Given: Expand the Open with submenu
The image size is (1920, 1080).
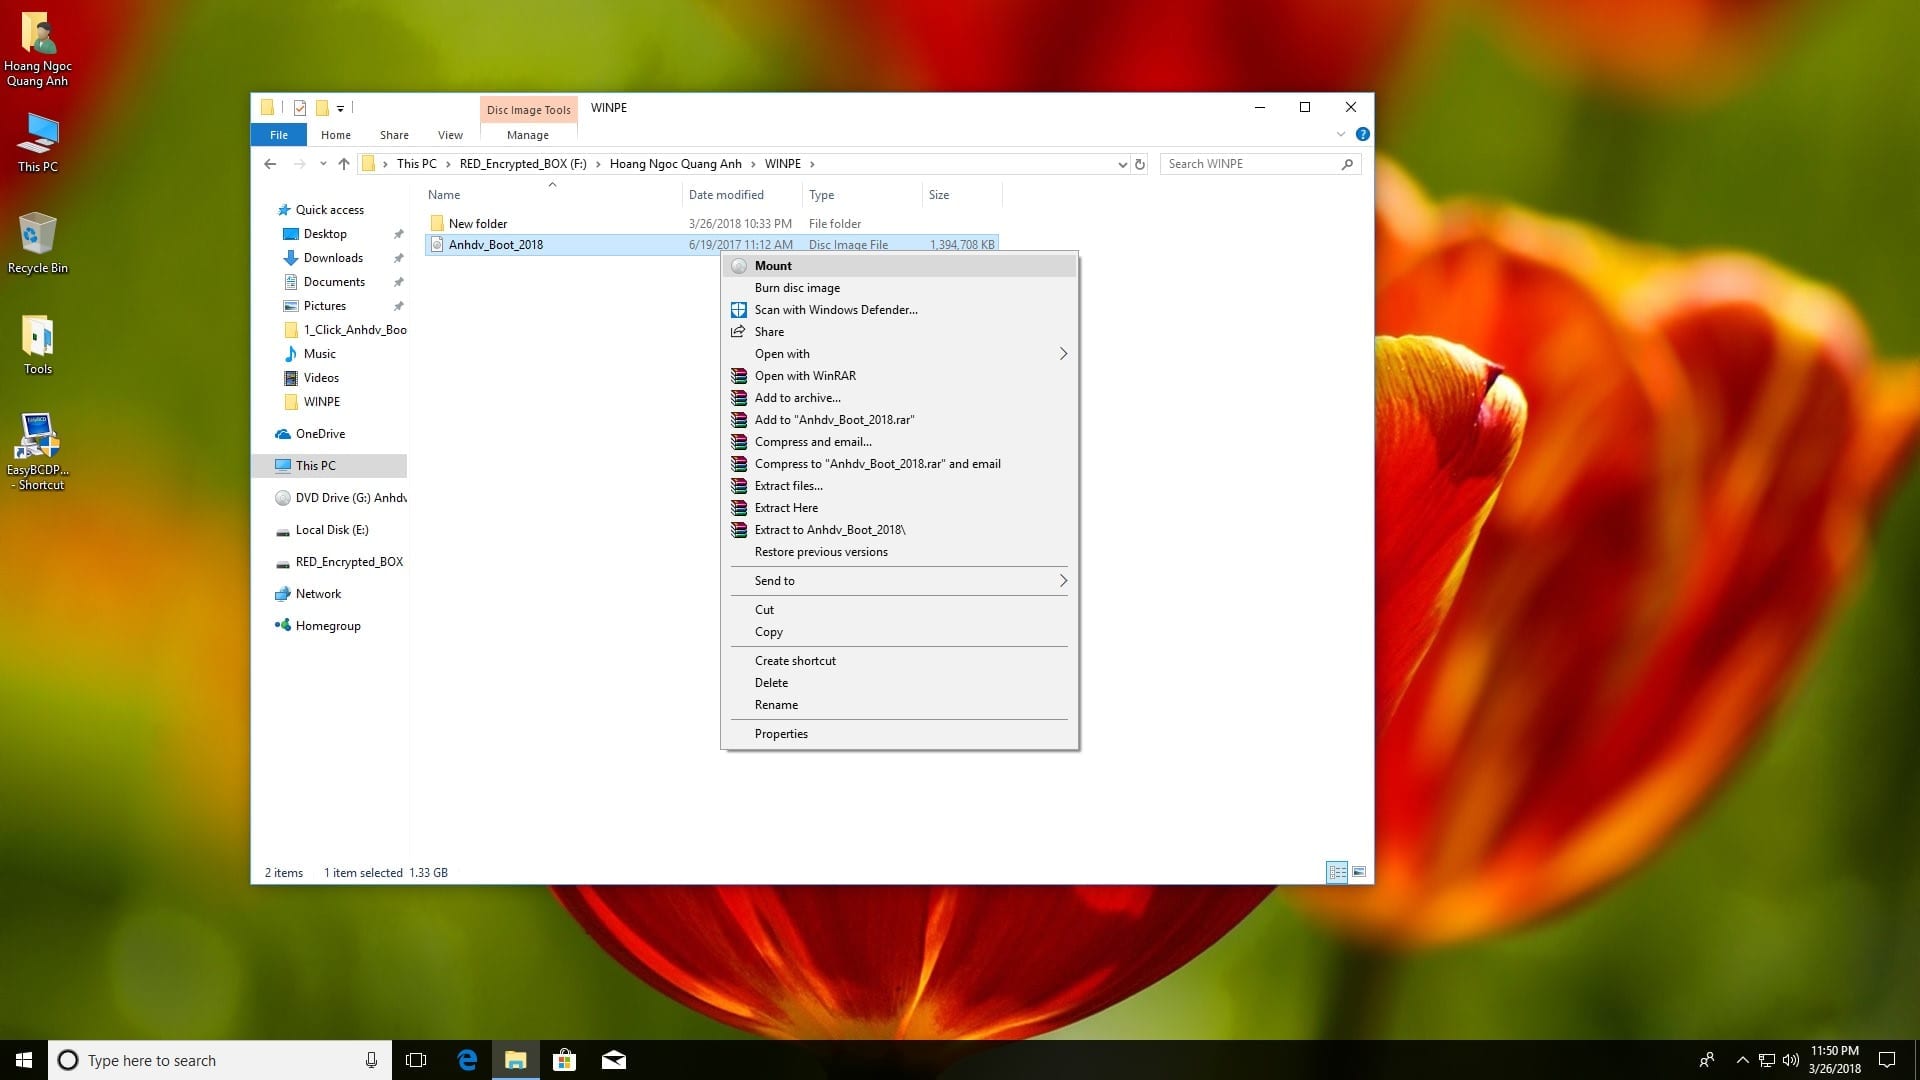Looking at the screenshot, I should [899, 354].
